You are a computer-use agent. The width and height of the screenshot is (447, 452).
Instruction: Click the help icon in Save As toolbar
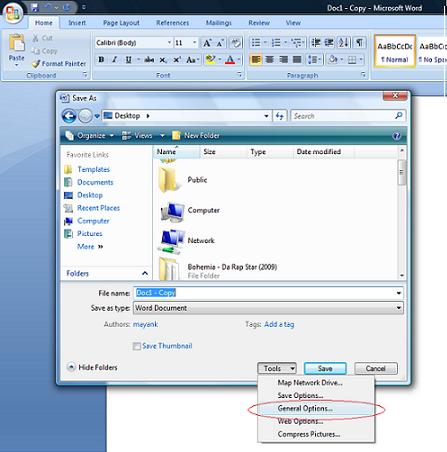396,136
